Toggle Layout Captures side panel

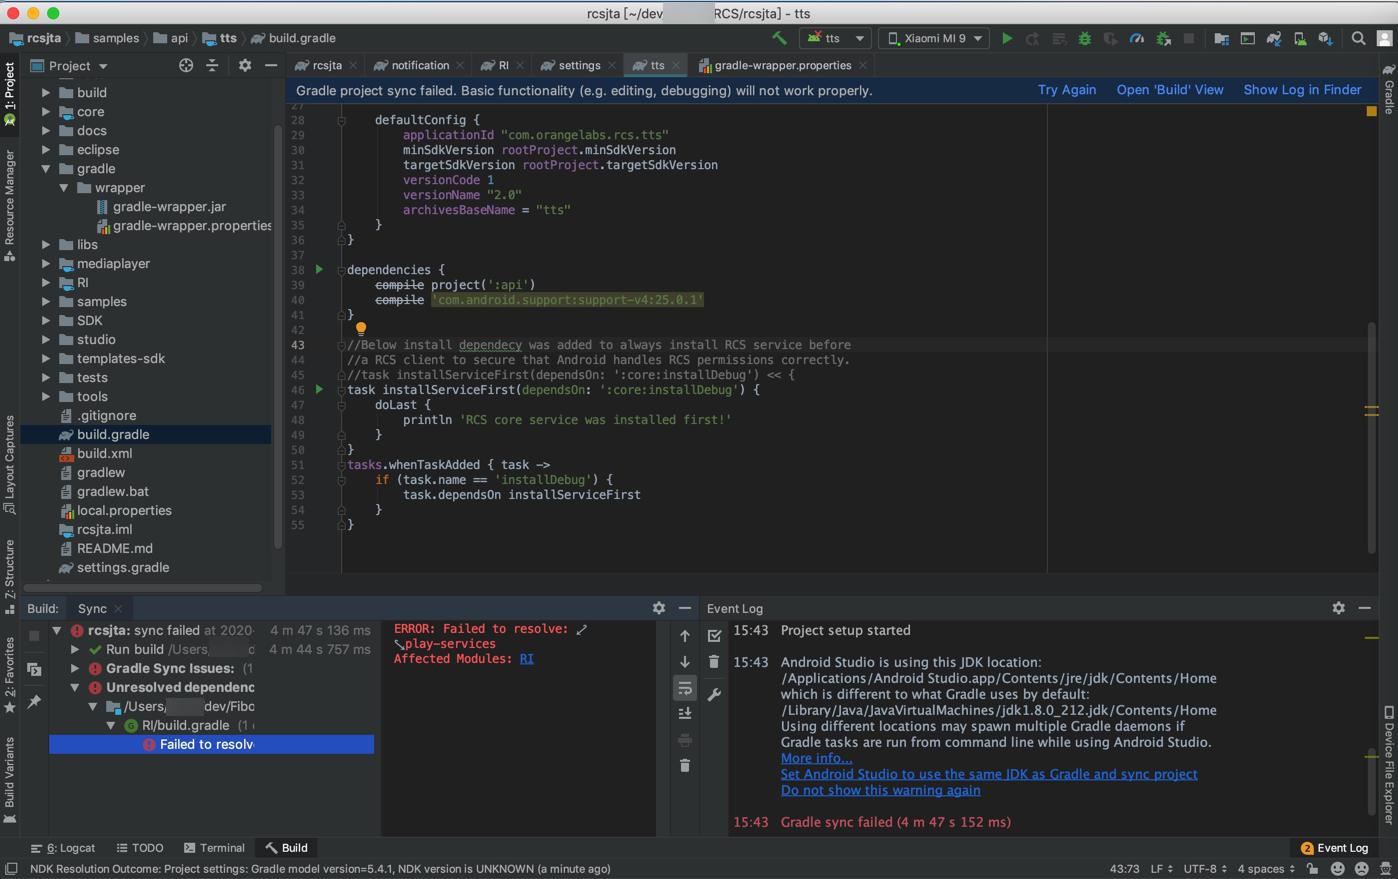10,465
